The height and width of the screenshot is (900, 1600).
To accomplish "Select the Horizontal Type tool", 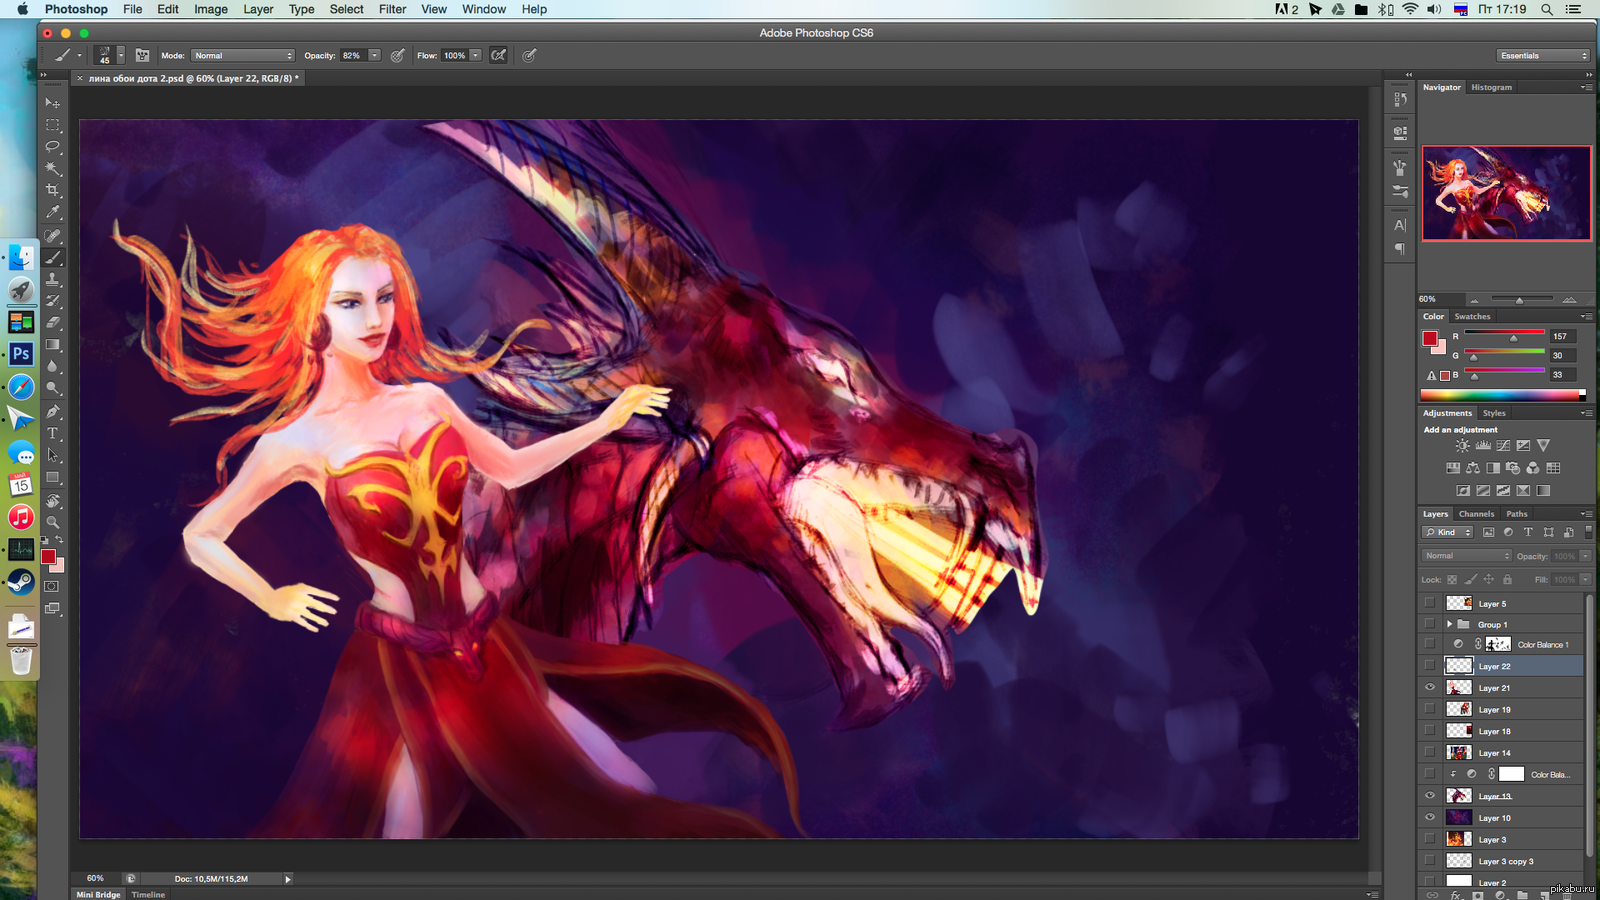I will (x=53, y=434).
